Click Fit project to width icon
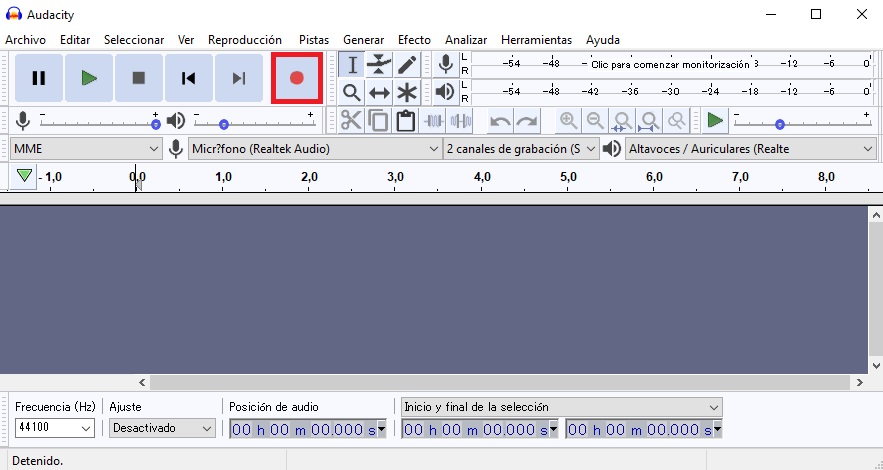This screenshot has width=883, height=470. click(649, 120)
